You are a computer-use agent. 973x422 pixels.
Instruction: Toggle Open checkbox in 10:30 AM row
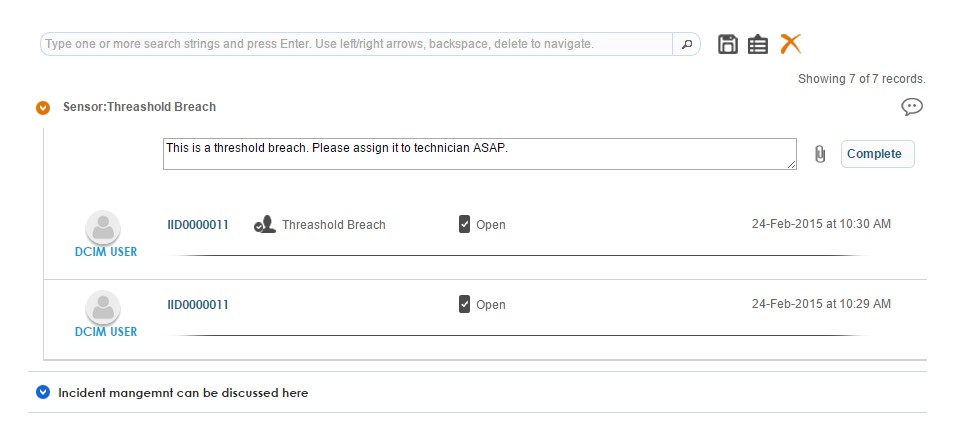coord(464,225)
